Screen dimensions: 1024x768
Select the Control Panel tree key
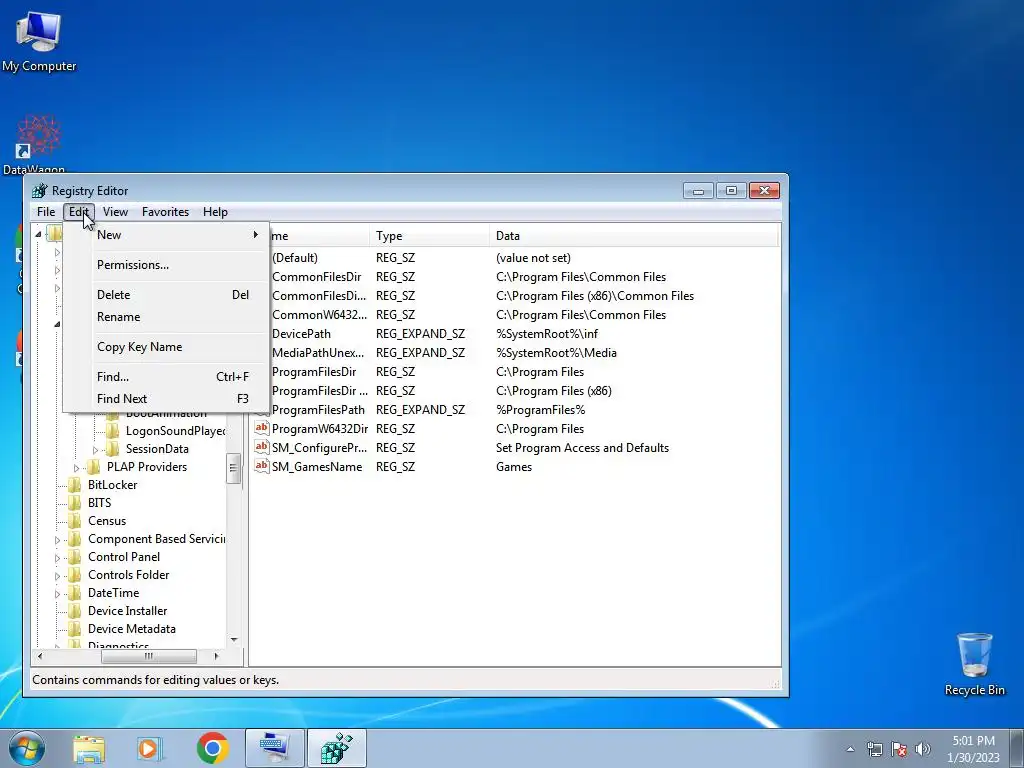click(x=123, y=557)
